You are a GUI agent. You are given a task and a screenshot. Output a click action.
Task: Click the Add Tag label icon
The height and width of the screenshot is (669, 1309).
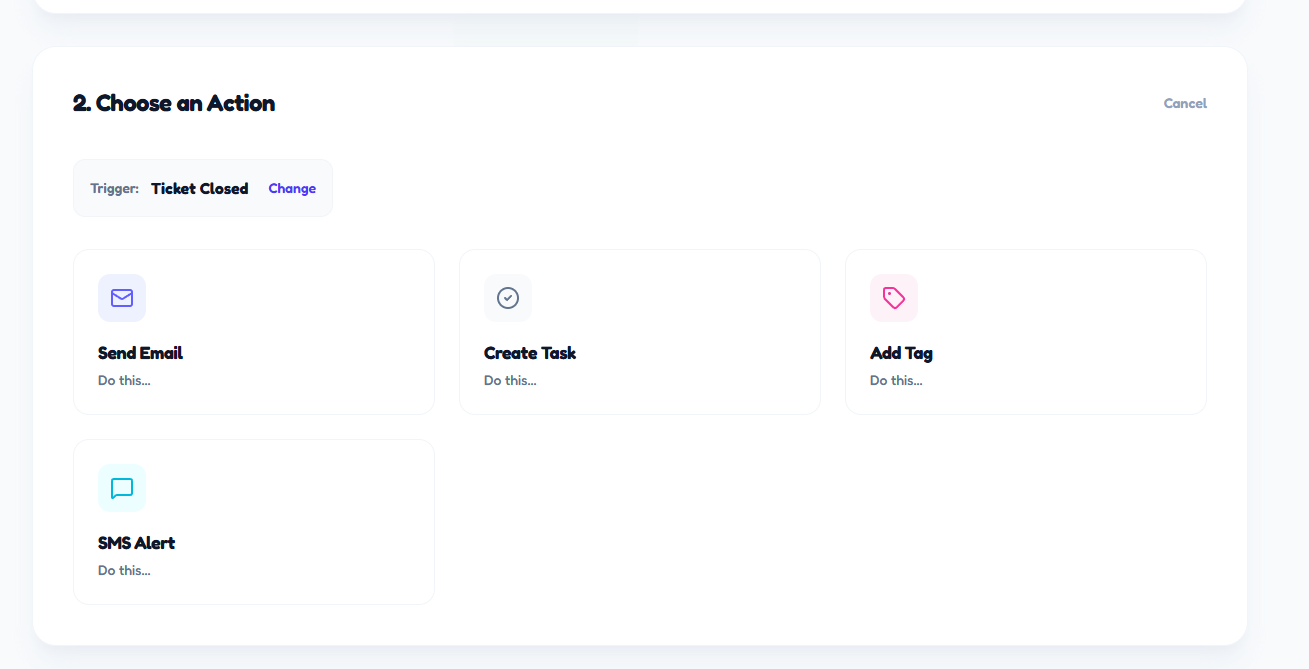[893, 297]
